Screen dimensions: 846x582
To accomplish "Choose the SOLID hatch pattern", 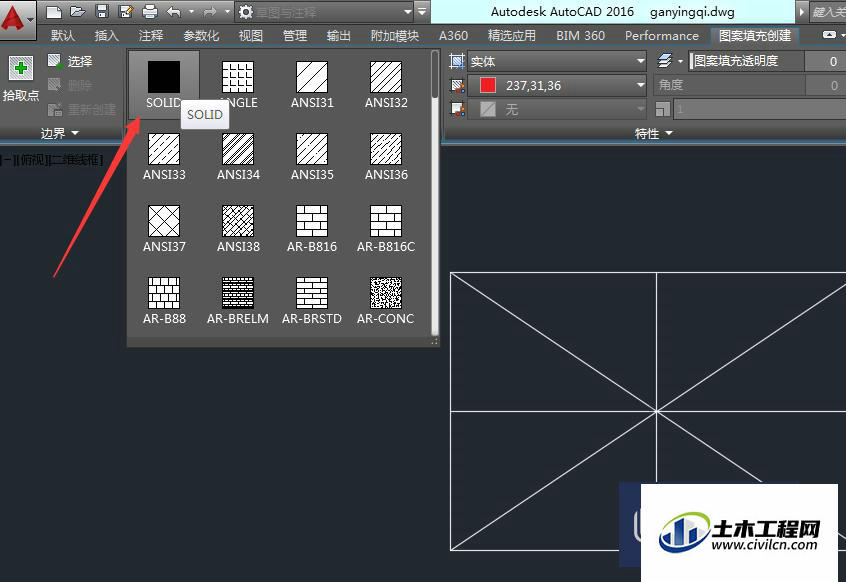I will pyautogui.click(x=164, y=84).
